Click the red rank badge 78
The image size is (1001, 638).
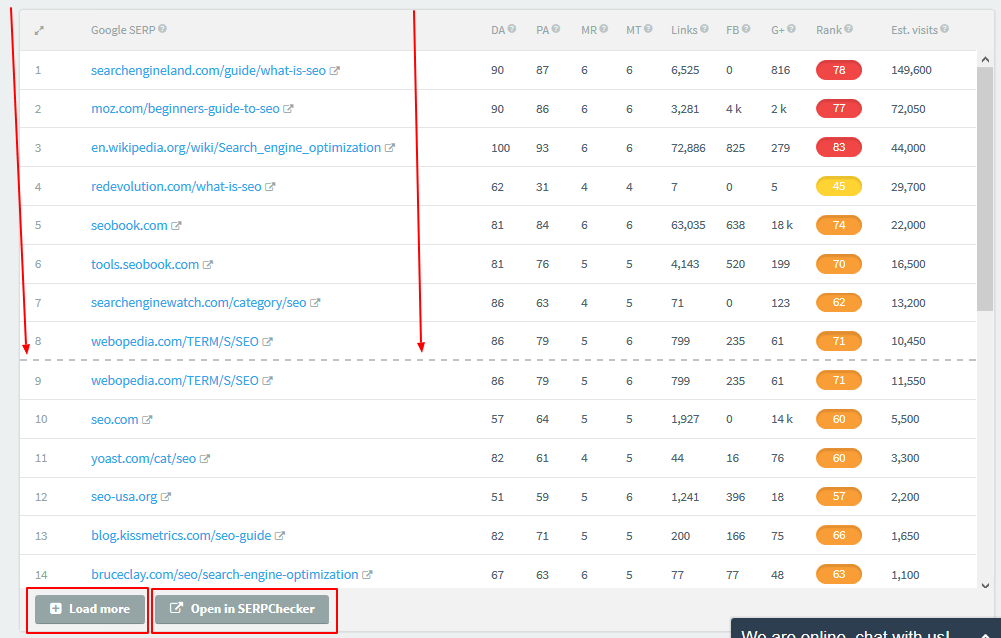pyautogui.click(x=839, y=70)
